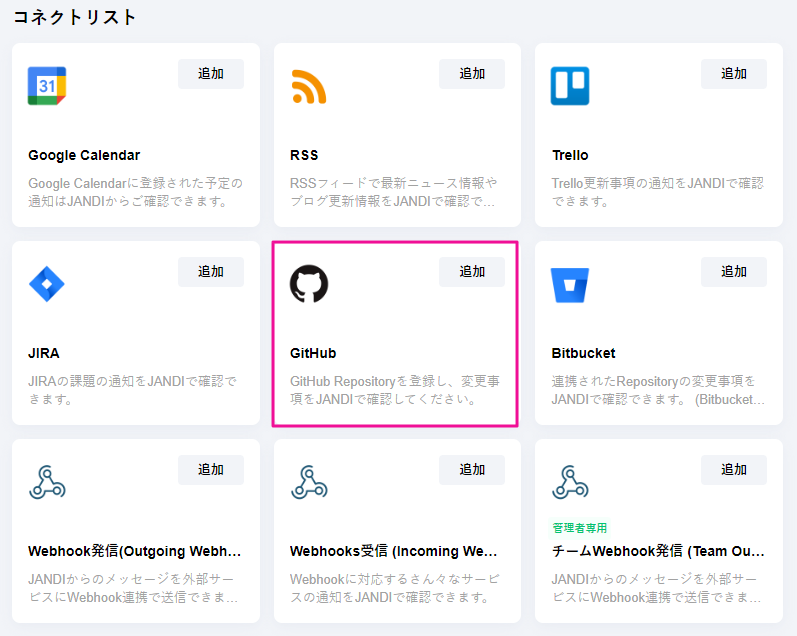The height and width of the screenshot is (636, 797).
Task: Click the 管理者専用 admin-only badge
Action: coord(580,528)
